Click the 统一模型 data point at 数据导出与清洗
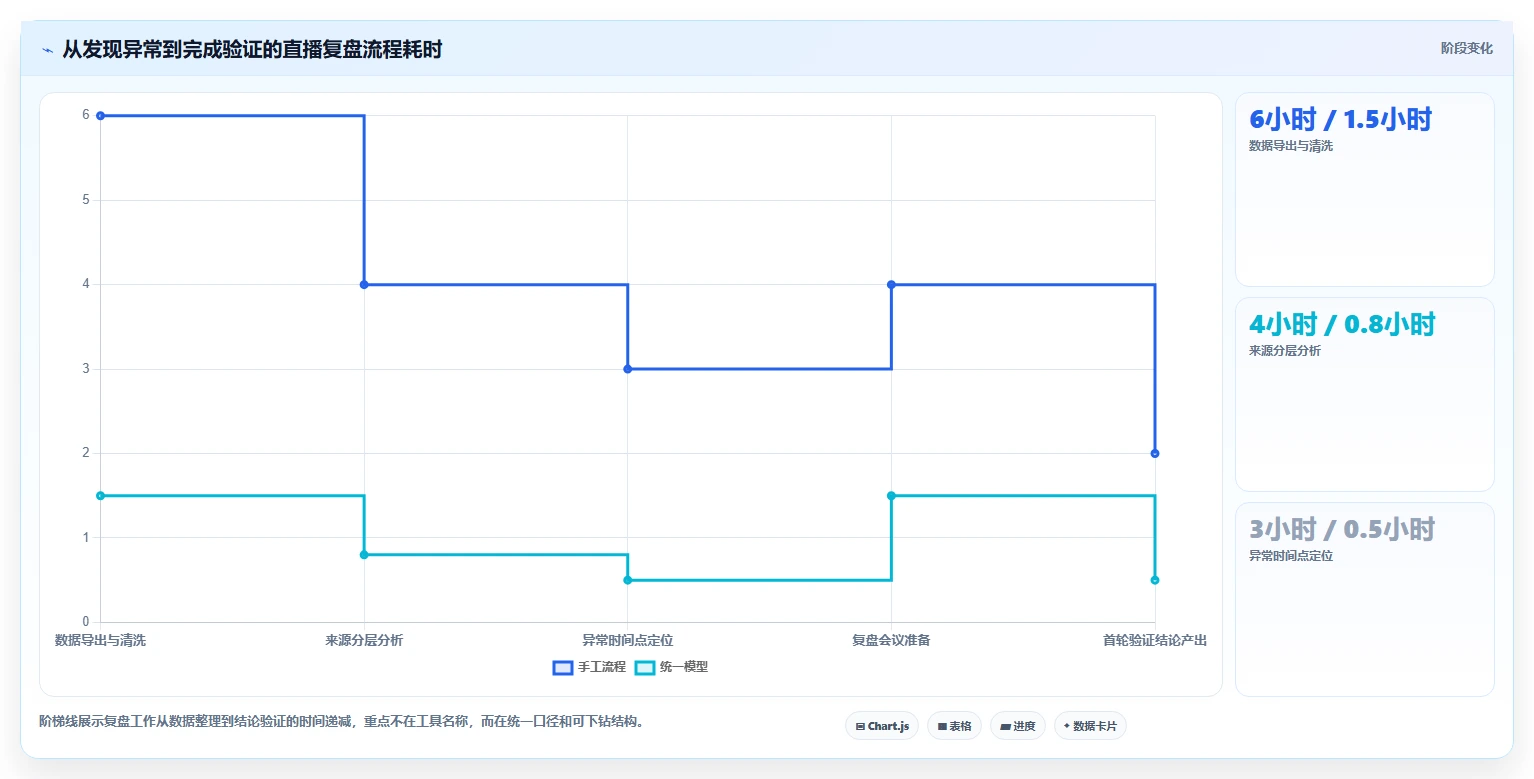This screenshot has height=779, width=1534. point(100,496)
